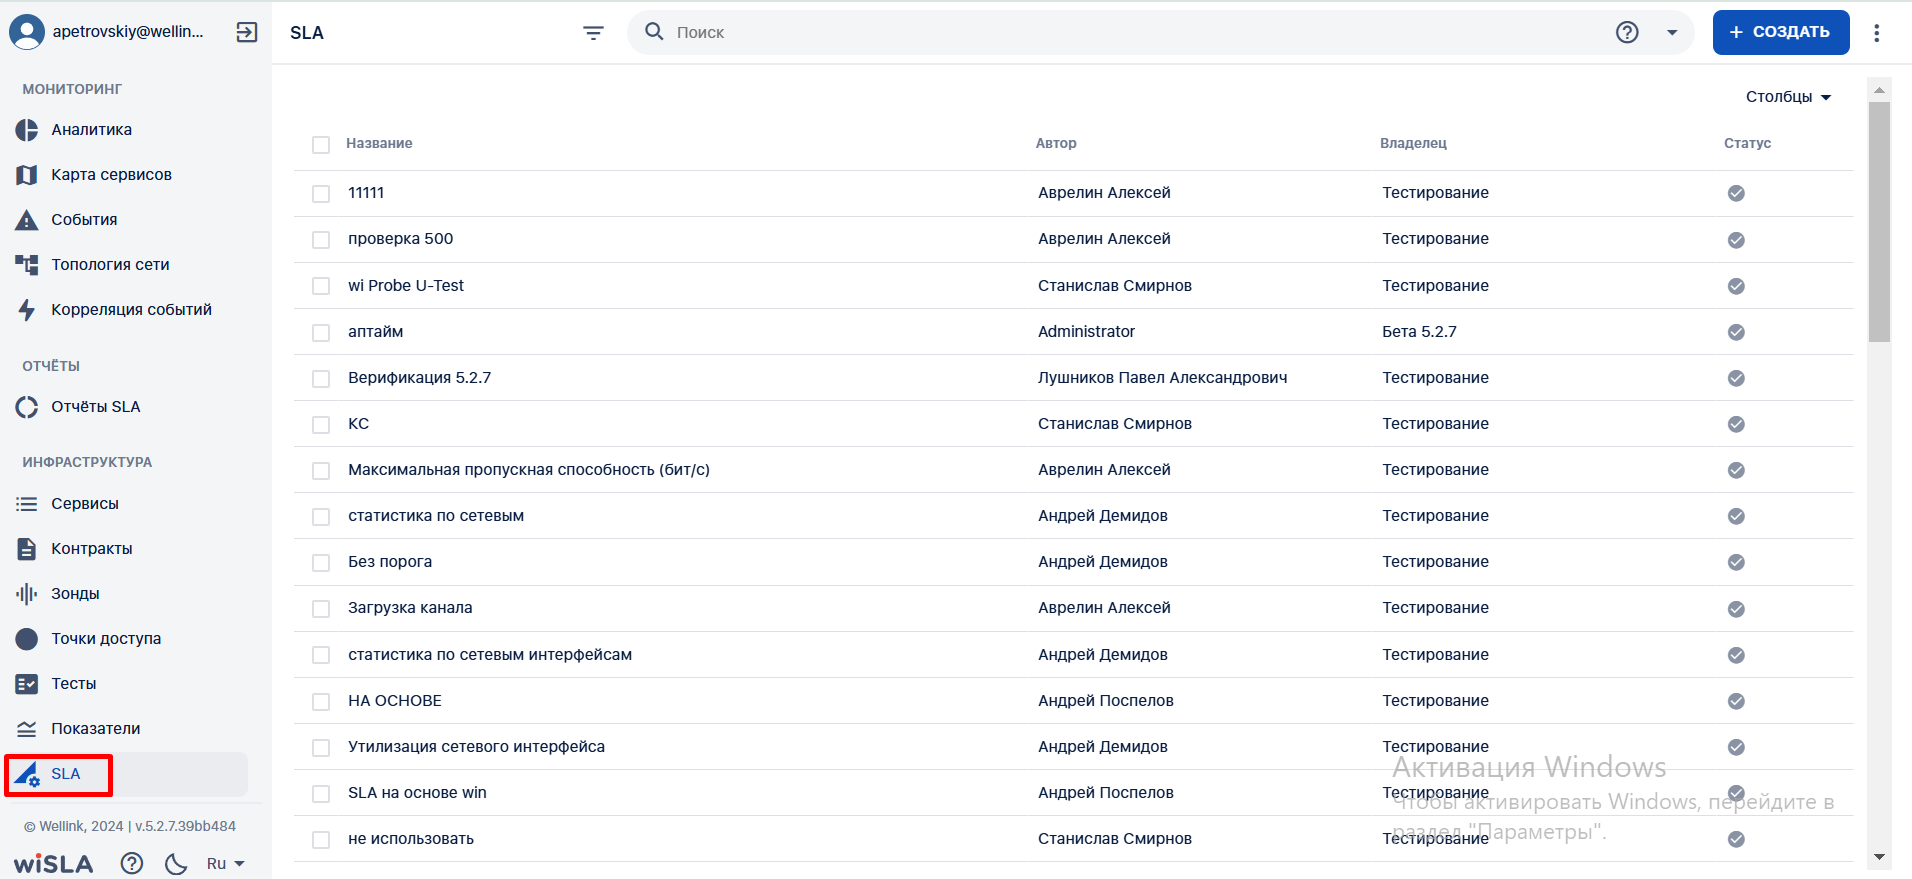Sort by the Автор column header

coord(1056,144)
